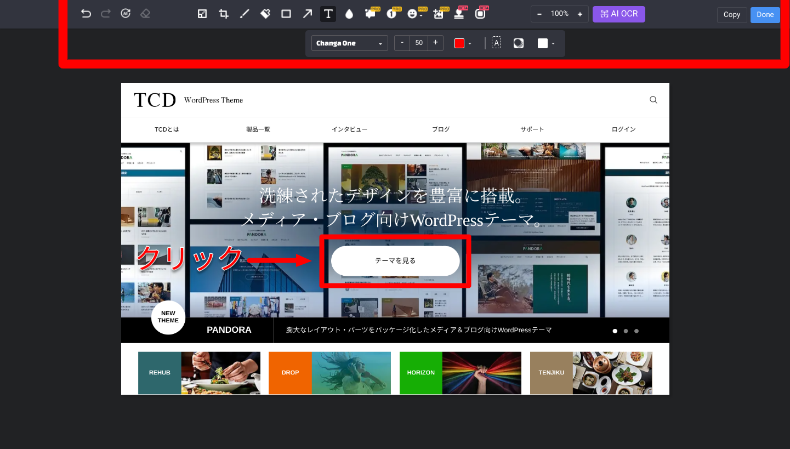Open the ログイン menu item
The height and width of the screenshot is (449, 790).
624,130
